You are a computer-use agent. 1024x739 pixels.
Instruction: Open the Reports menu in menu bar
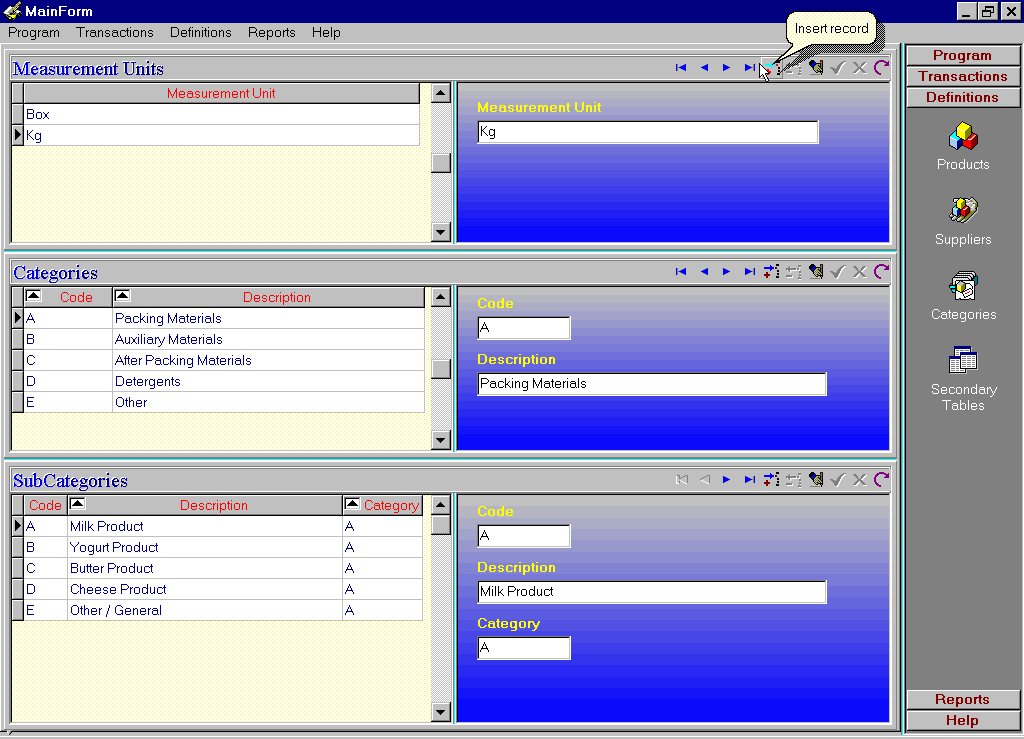pyautogui.click(x=272, y=32)
